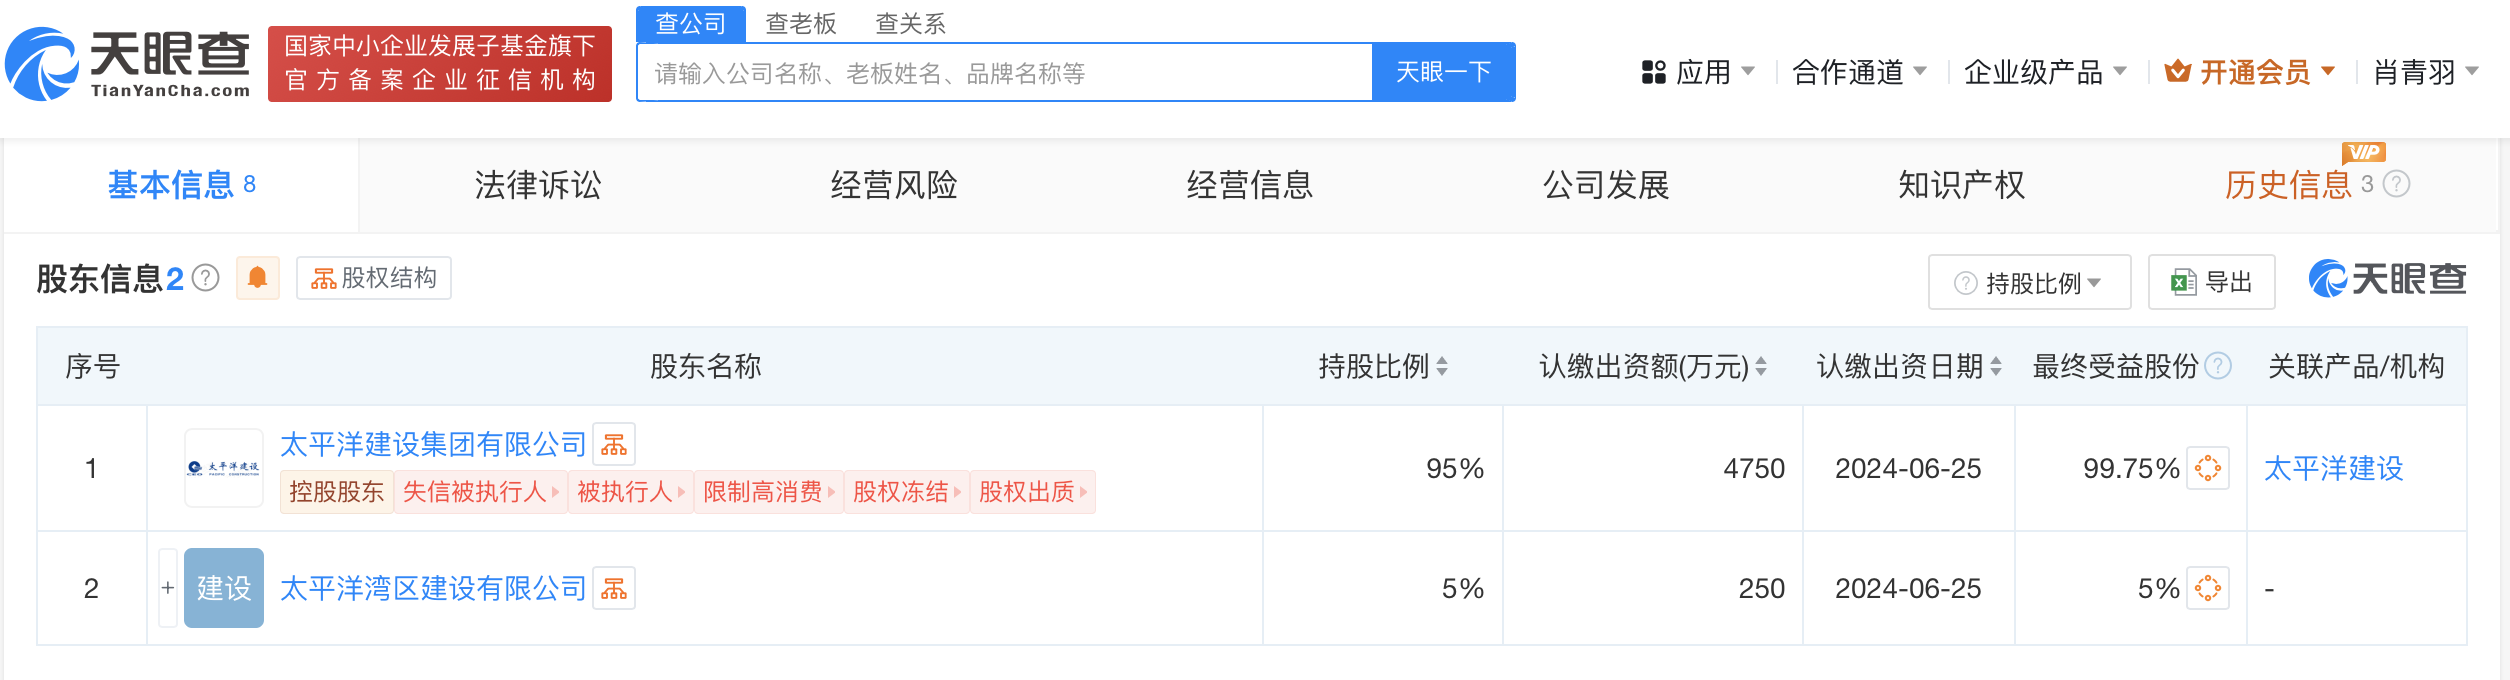The image size is (2510, 680).
Task: Open 太平洋建设集团有限公司 company link
Action: coord(433,445)
